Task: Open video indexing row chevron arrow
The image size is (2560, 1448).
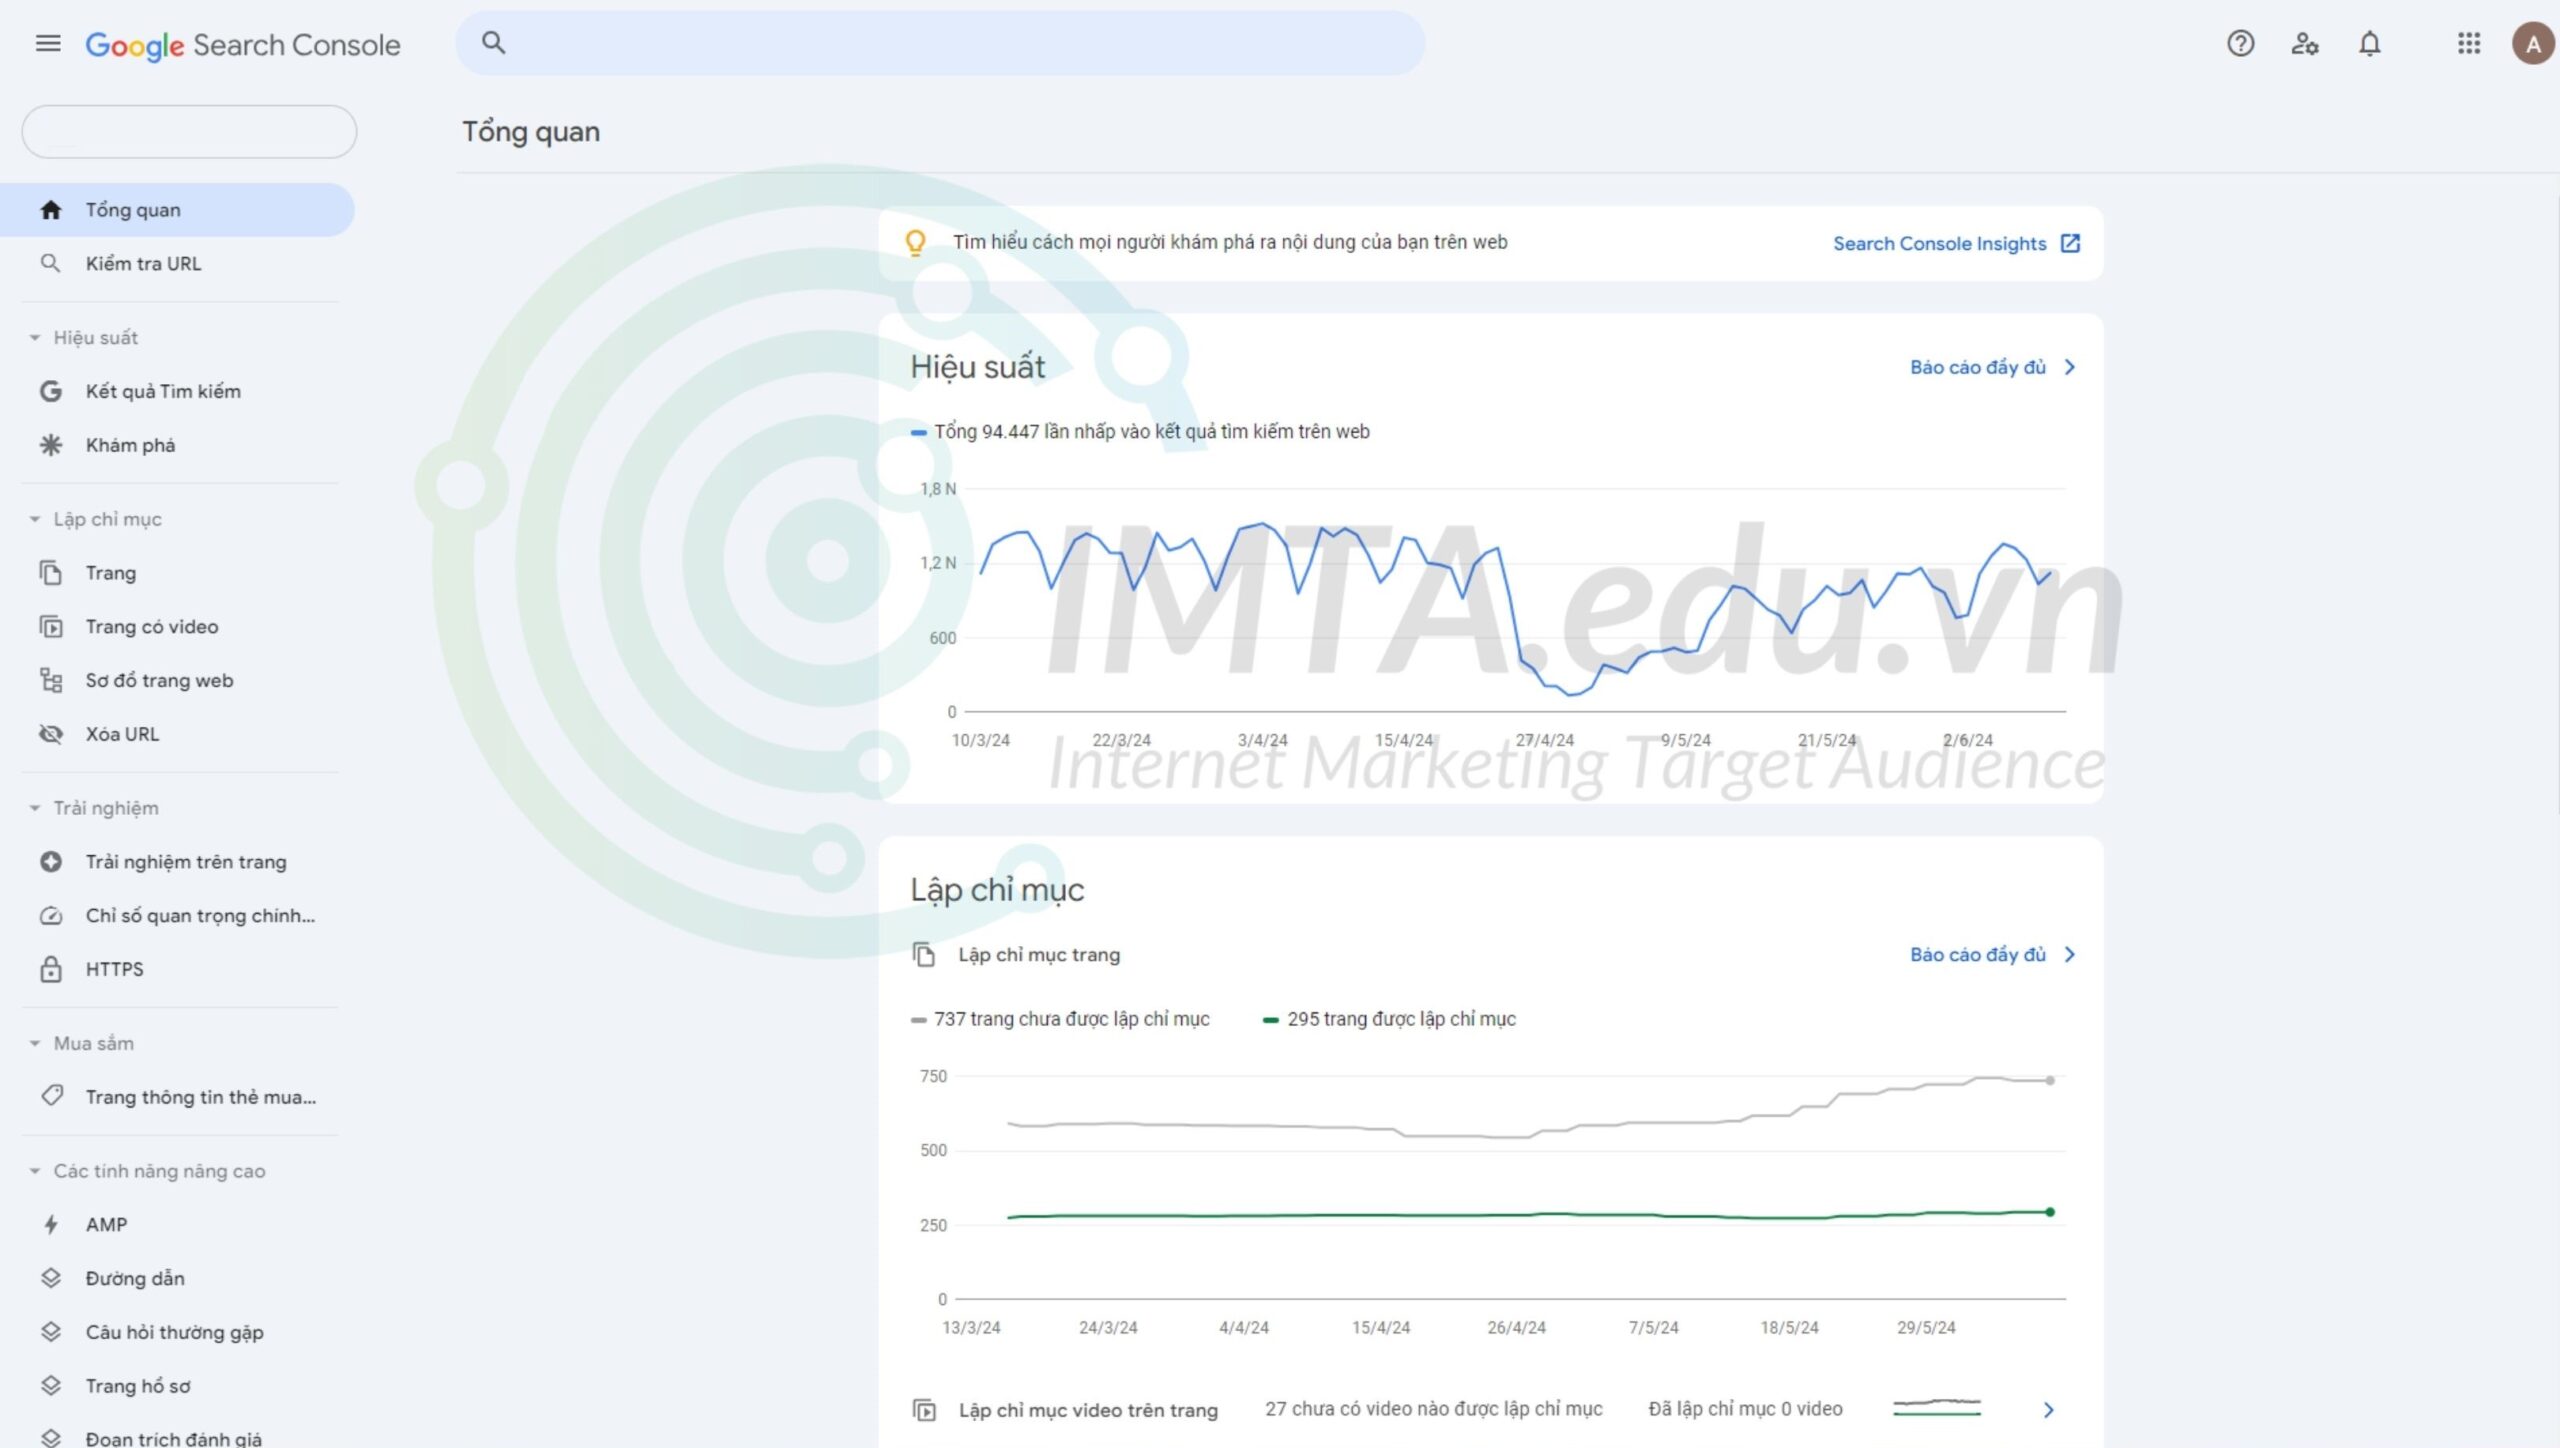Action: pyautogui.click(x=2048, y=1410)
